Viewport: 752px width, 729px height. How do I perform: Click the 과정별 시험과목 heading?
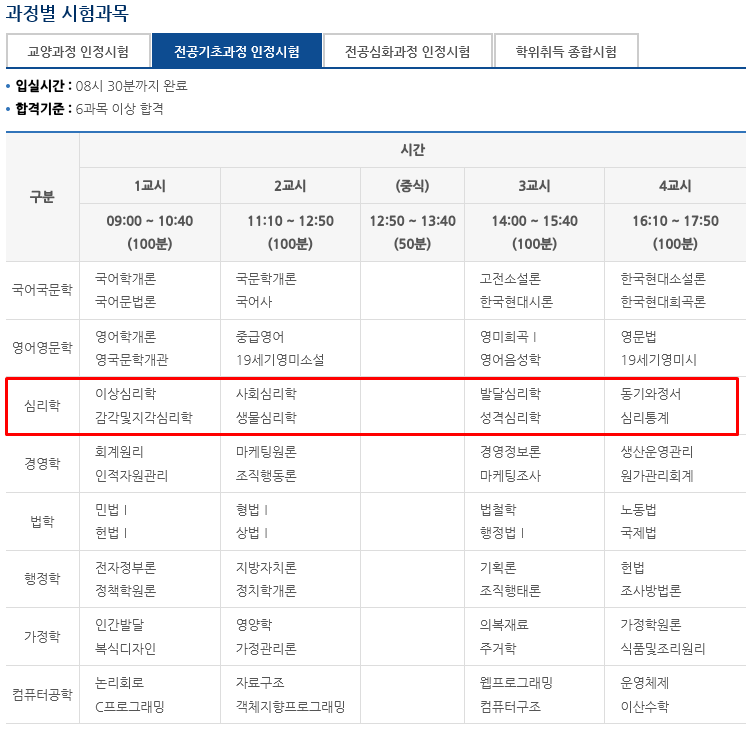coord(67,12)
